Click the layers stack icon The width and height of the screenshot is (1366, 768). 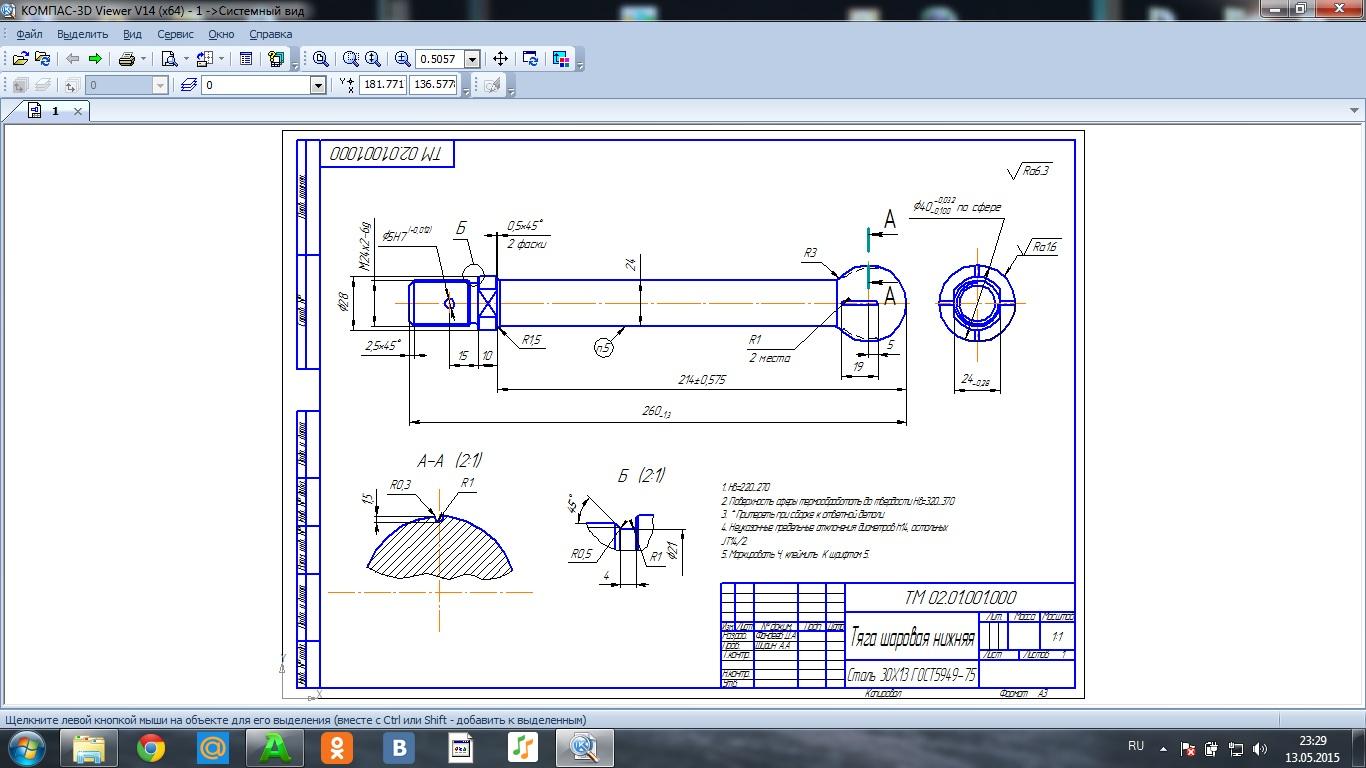(x=188, y=85)
